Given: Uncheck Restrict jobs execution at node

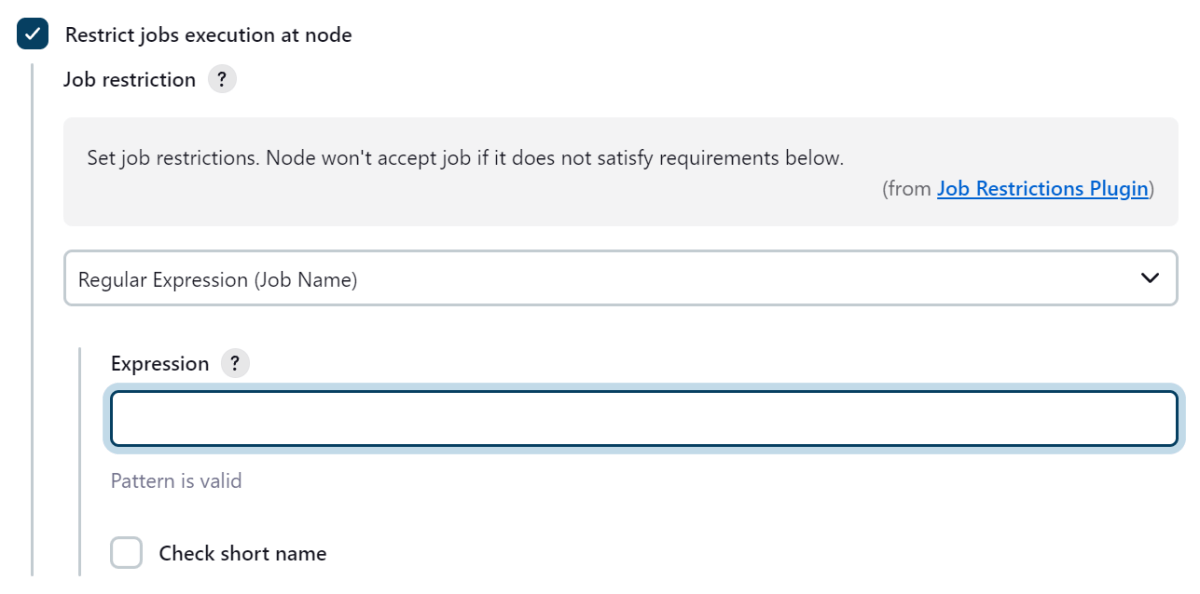Looking at the screenshot, I should coord(33,35).
